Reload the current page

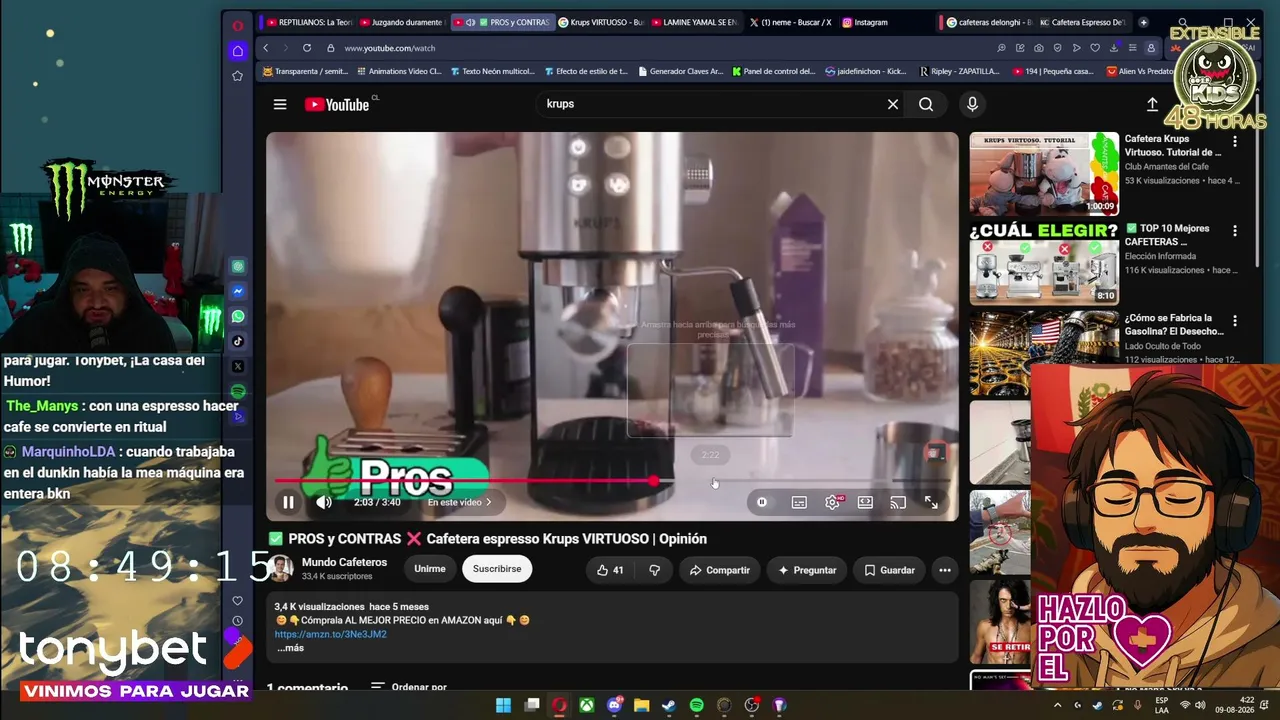[307, 48]
